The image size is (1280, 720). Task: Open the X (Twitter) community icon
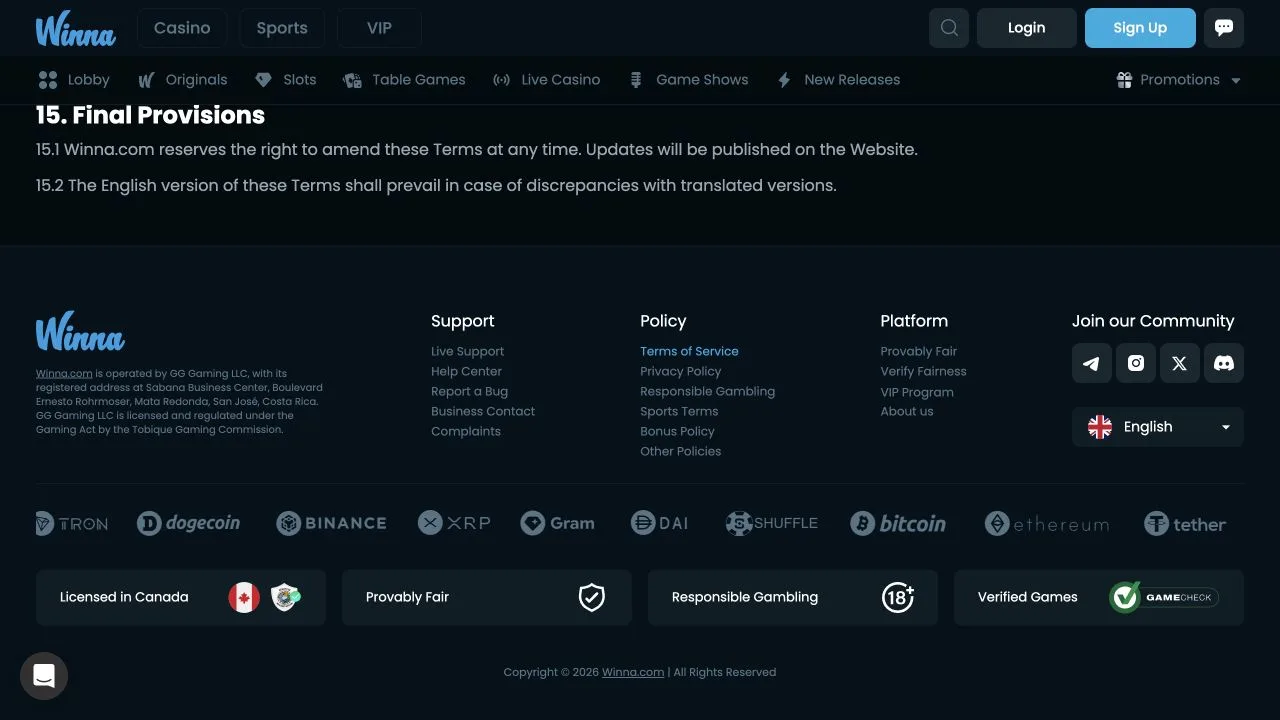pos(1180,363)
